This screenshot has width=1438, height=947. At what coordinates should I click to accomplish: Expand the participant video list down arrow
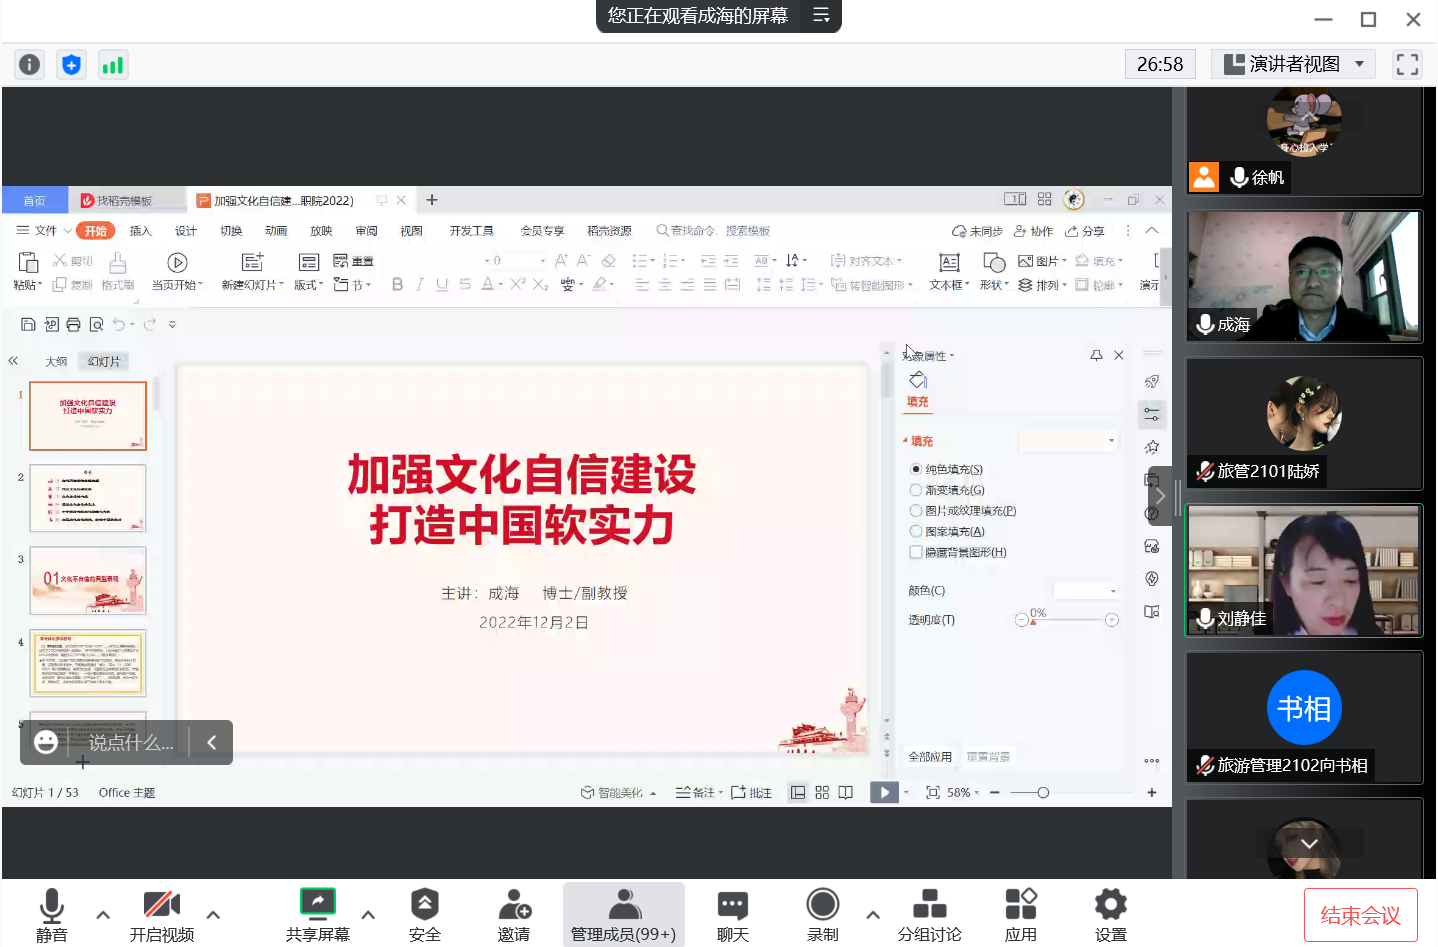[1309, 844]
